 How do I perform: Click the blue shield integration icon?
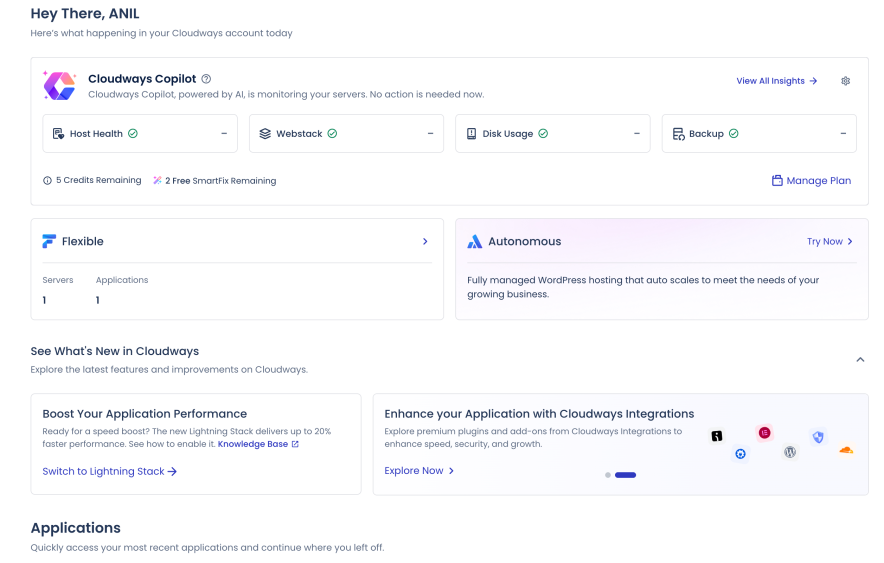pos(818,437)
